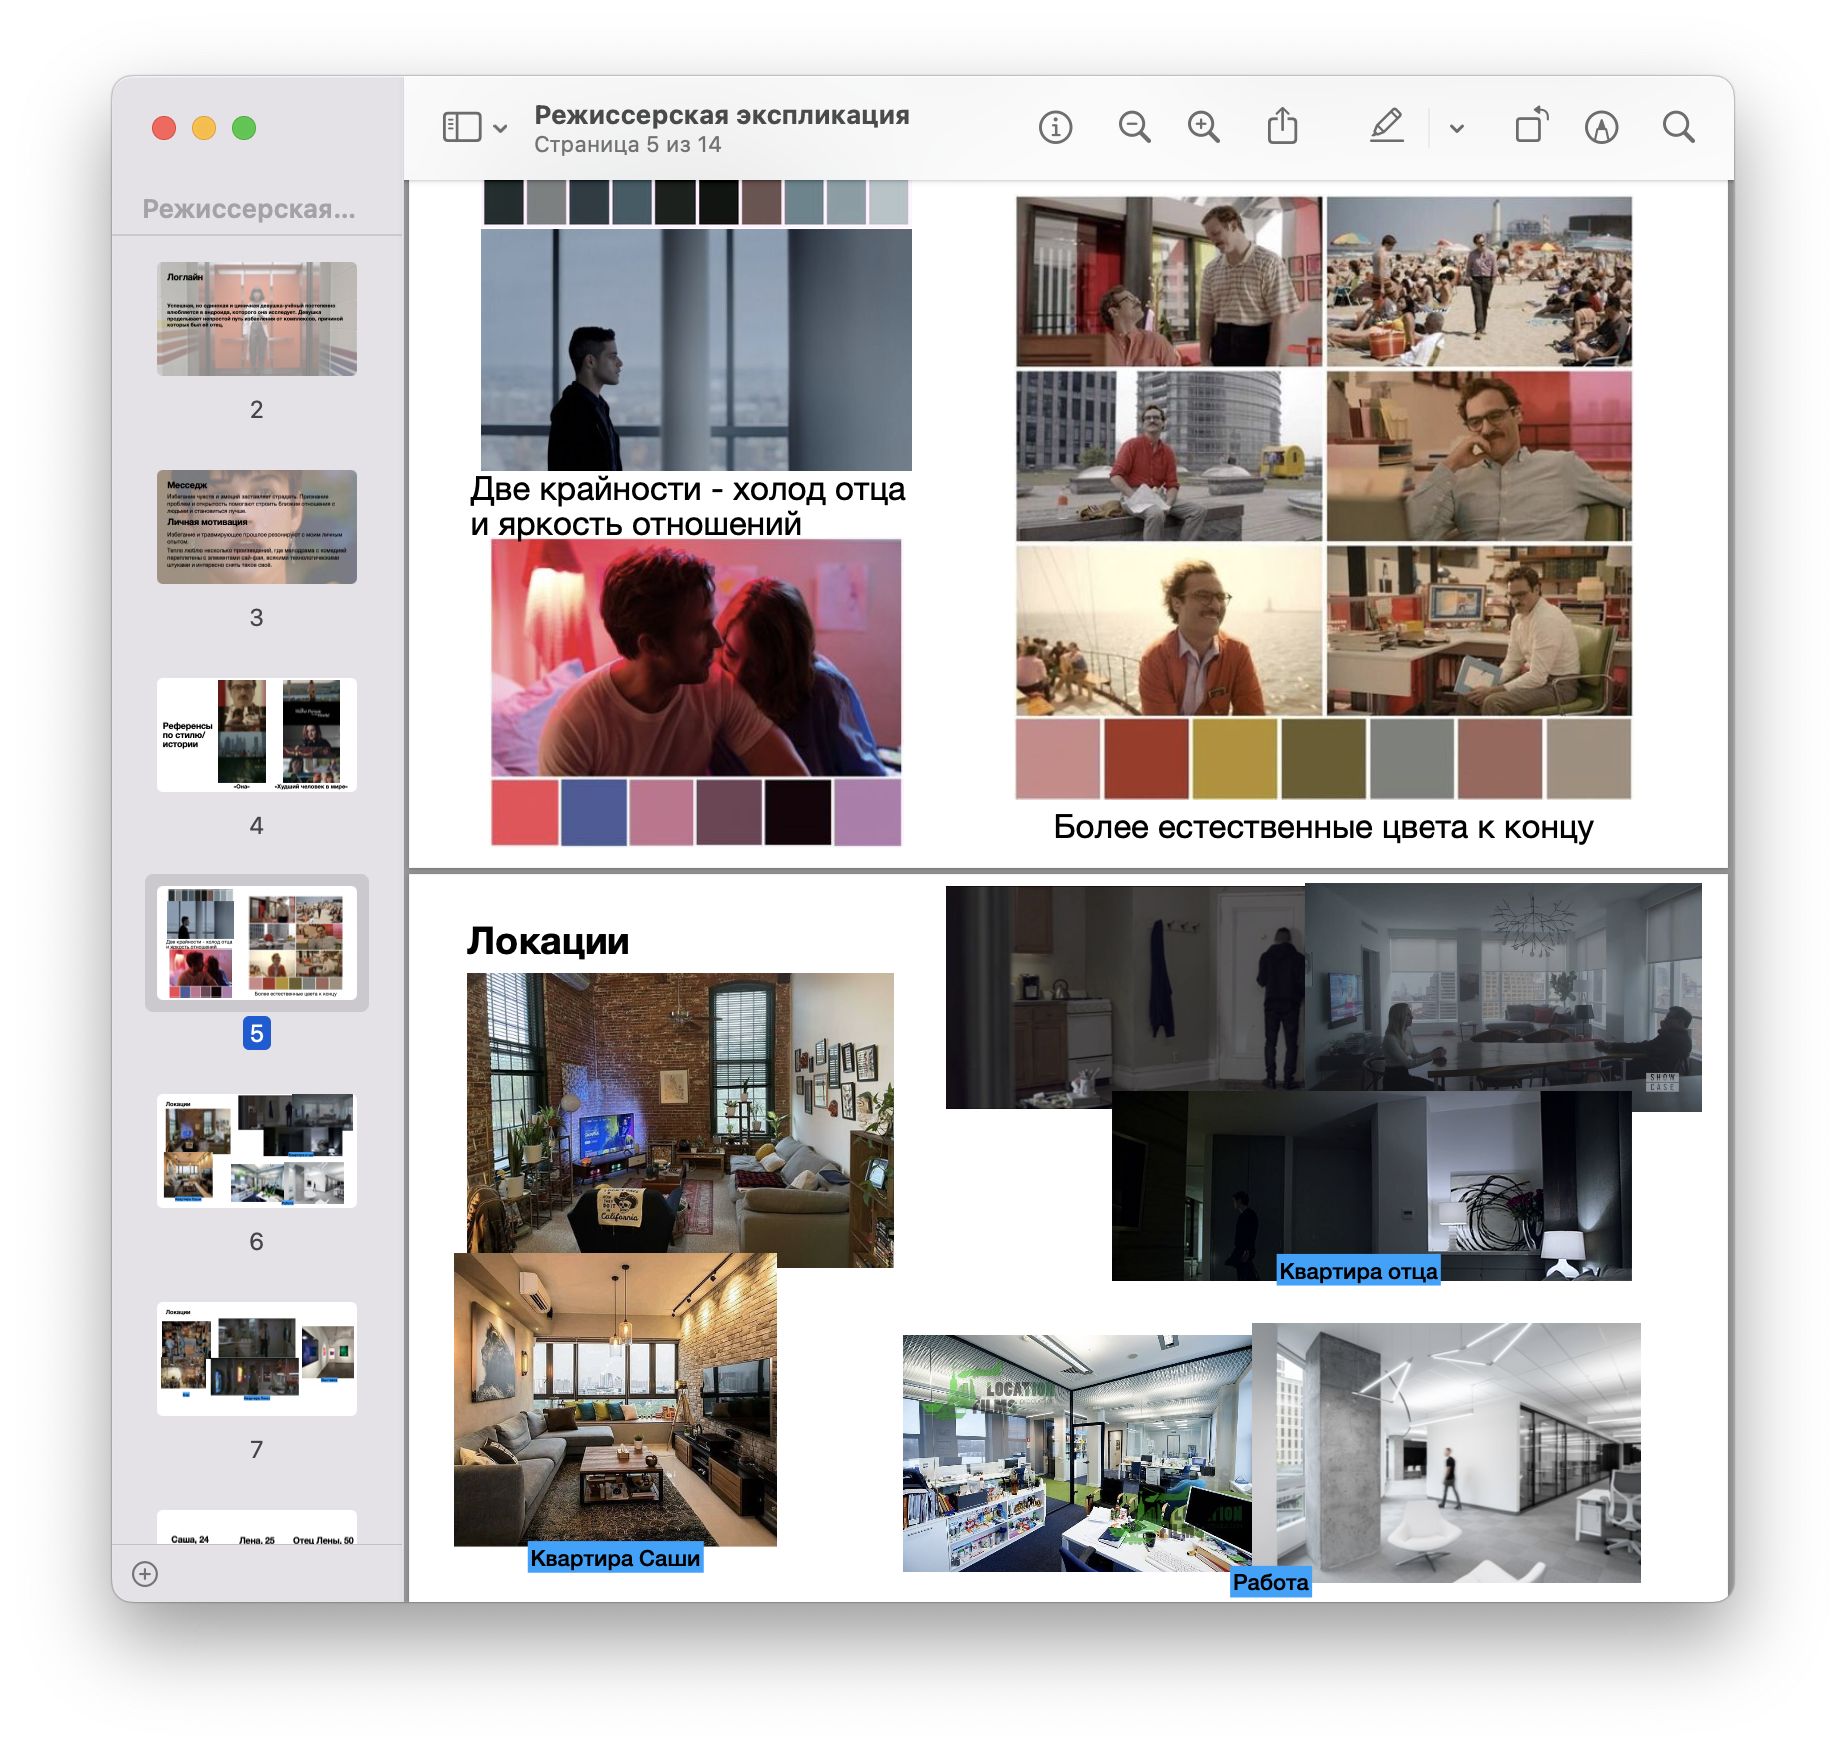The height and width of the screenshot is (1750, 1846).
Task: Click the blue palette swatch under couple image
Action: point(594,812)
